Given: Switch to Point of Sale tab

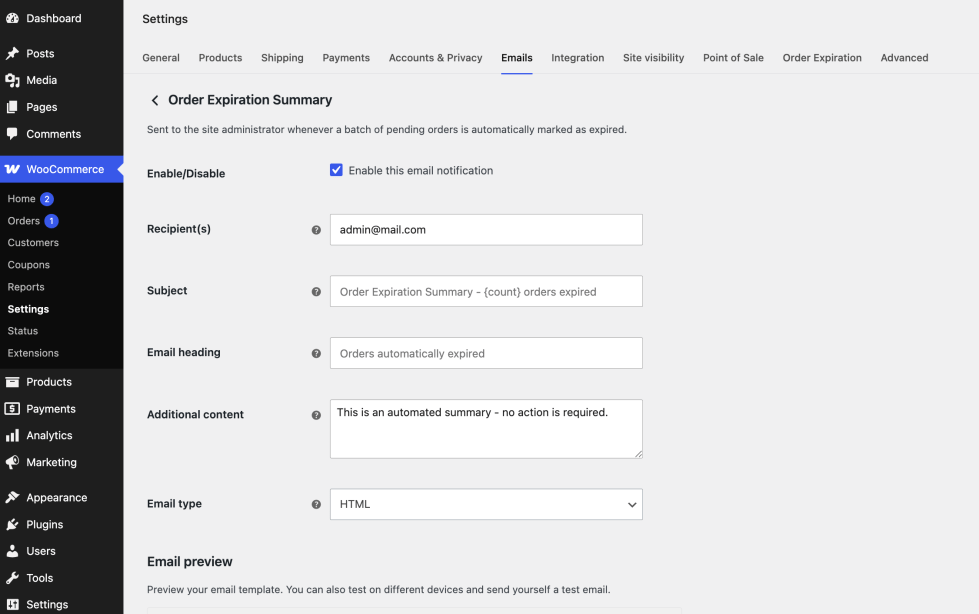Looking at the screenshot, I should click(x=733, y=57).
